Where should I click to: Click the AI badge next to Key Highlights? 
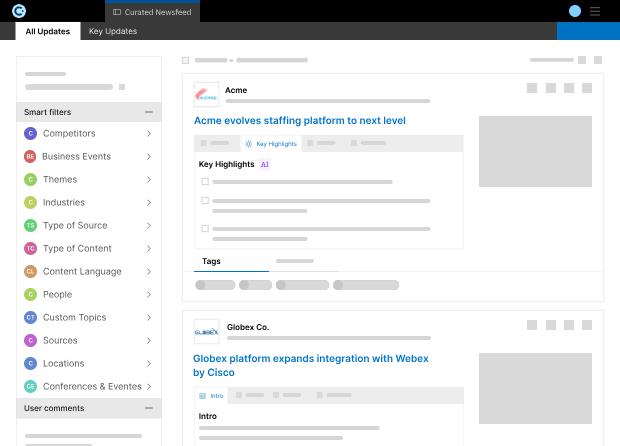pos(265,164)
